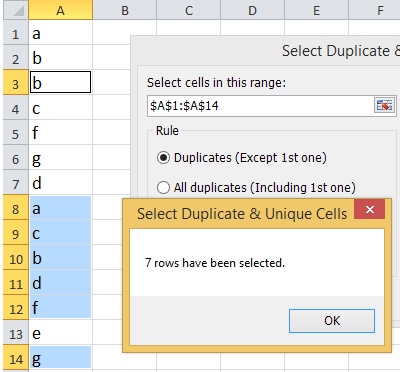Click cell A6 containing 'g'
The width and height of the screenshot is (400, 372).
[60, 157]
